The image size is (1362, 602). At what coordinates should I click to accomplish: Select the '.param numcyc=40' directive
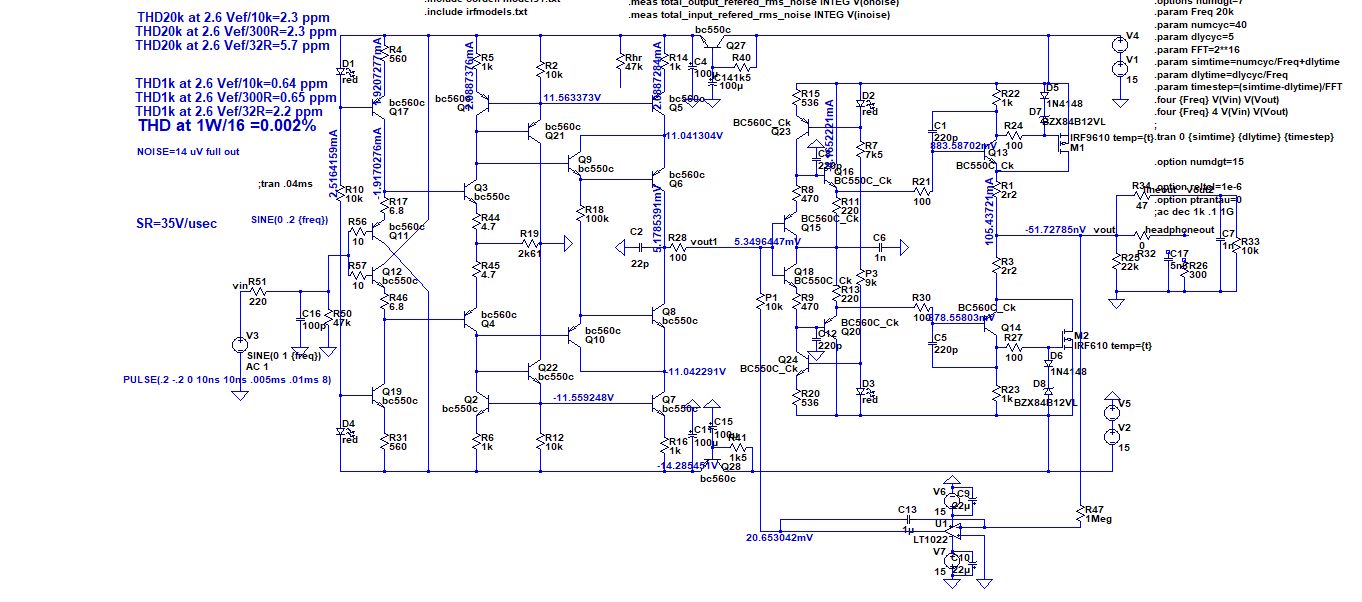click(x=1201, y=25)
